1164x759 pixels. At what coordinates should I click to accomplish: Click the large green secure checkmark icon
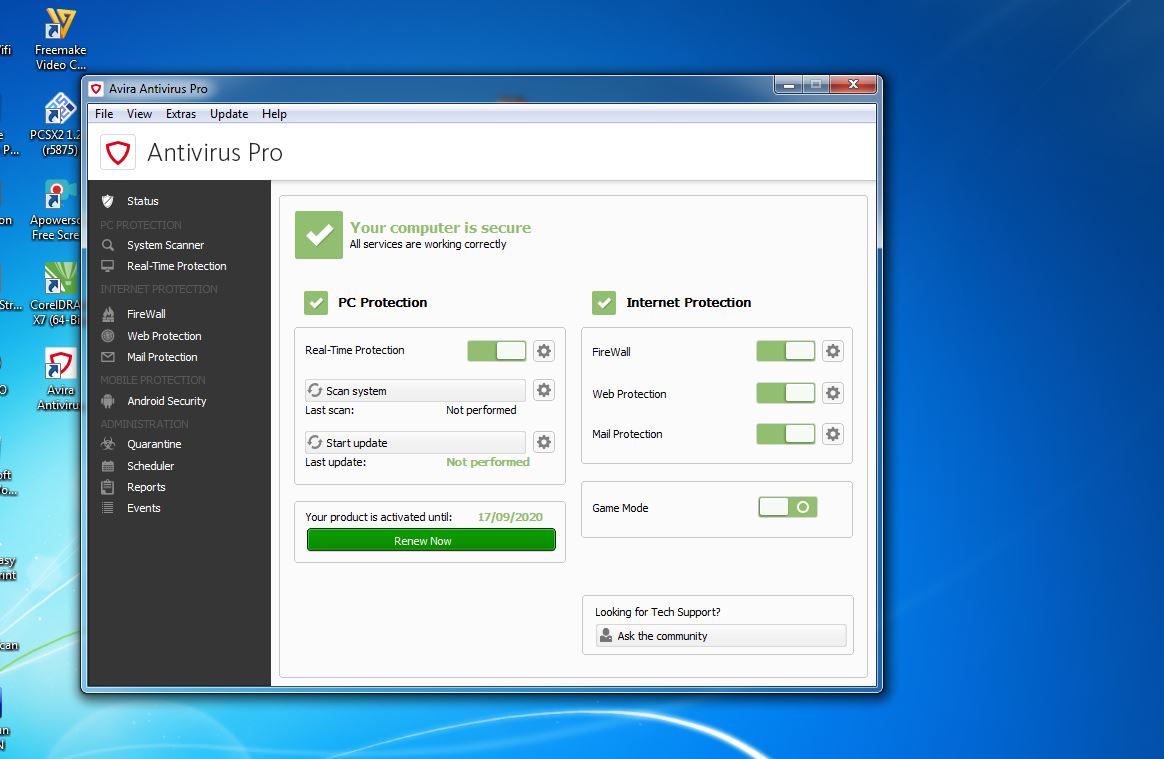pyautogui.click(x=319, y=235)
